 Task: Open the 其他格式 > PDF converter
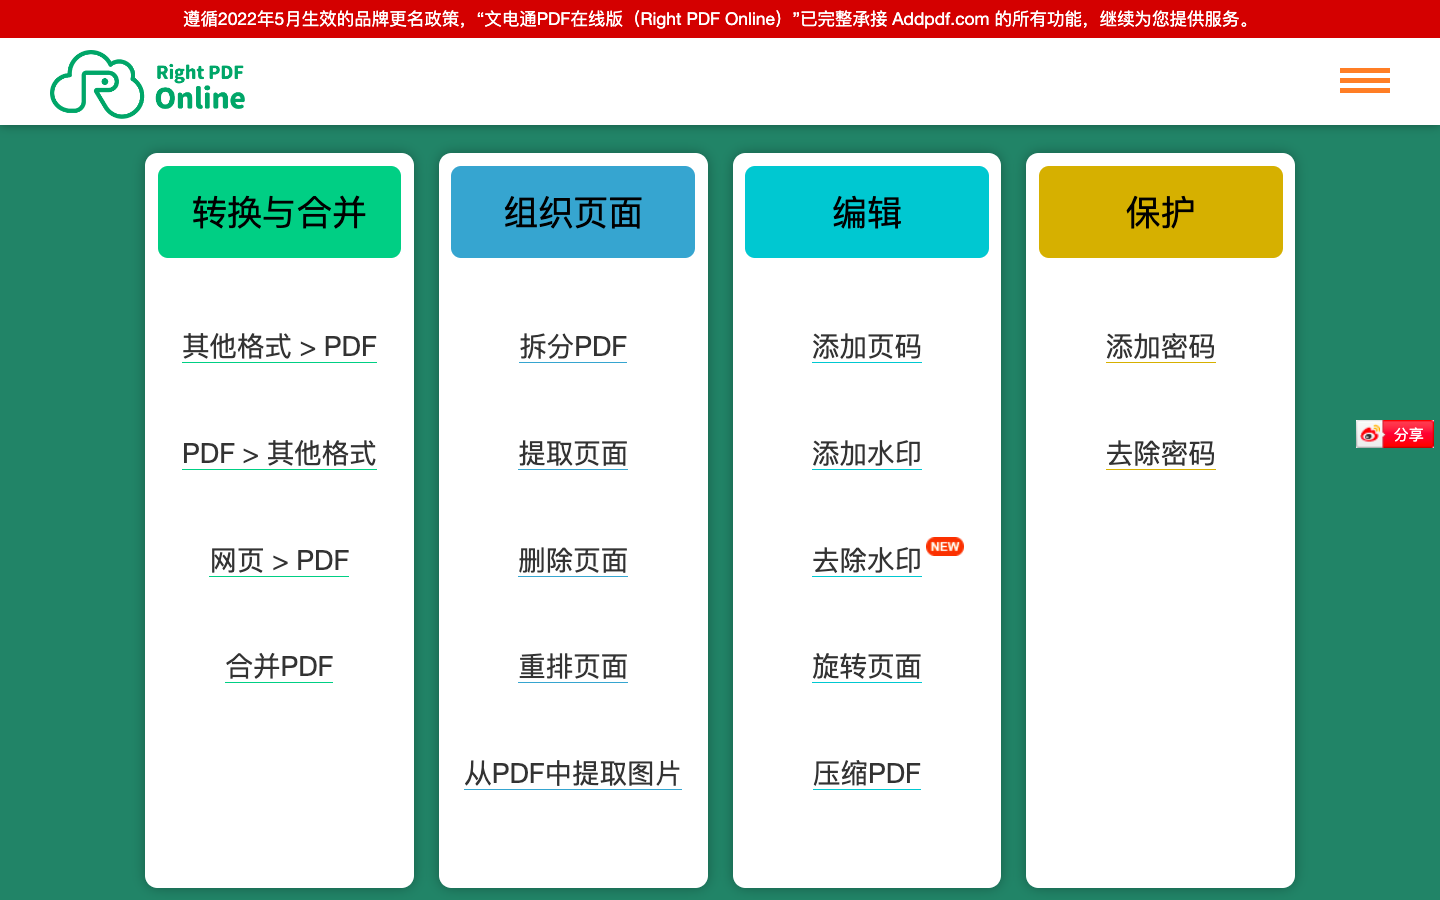(x=279, y=347)
